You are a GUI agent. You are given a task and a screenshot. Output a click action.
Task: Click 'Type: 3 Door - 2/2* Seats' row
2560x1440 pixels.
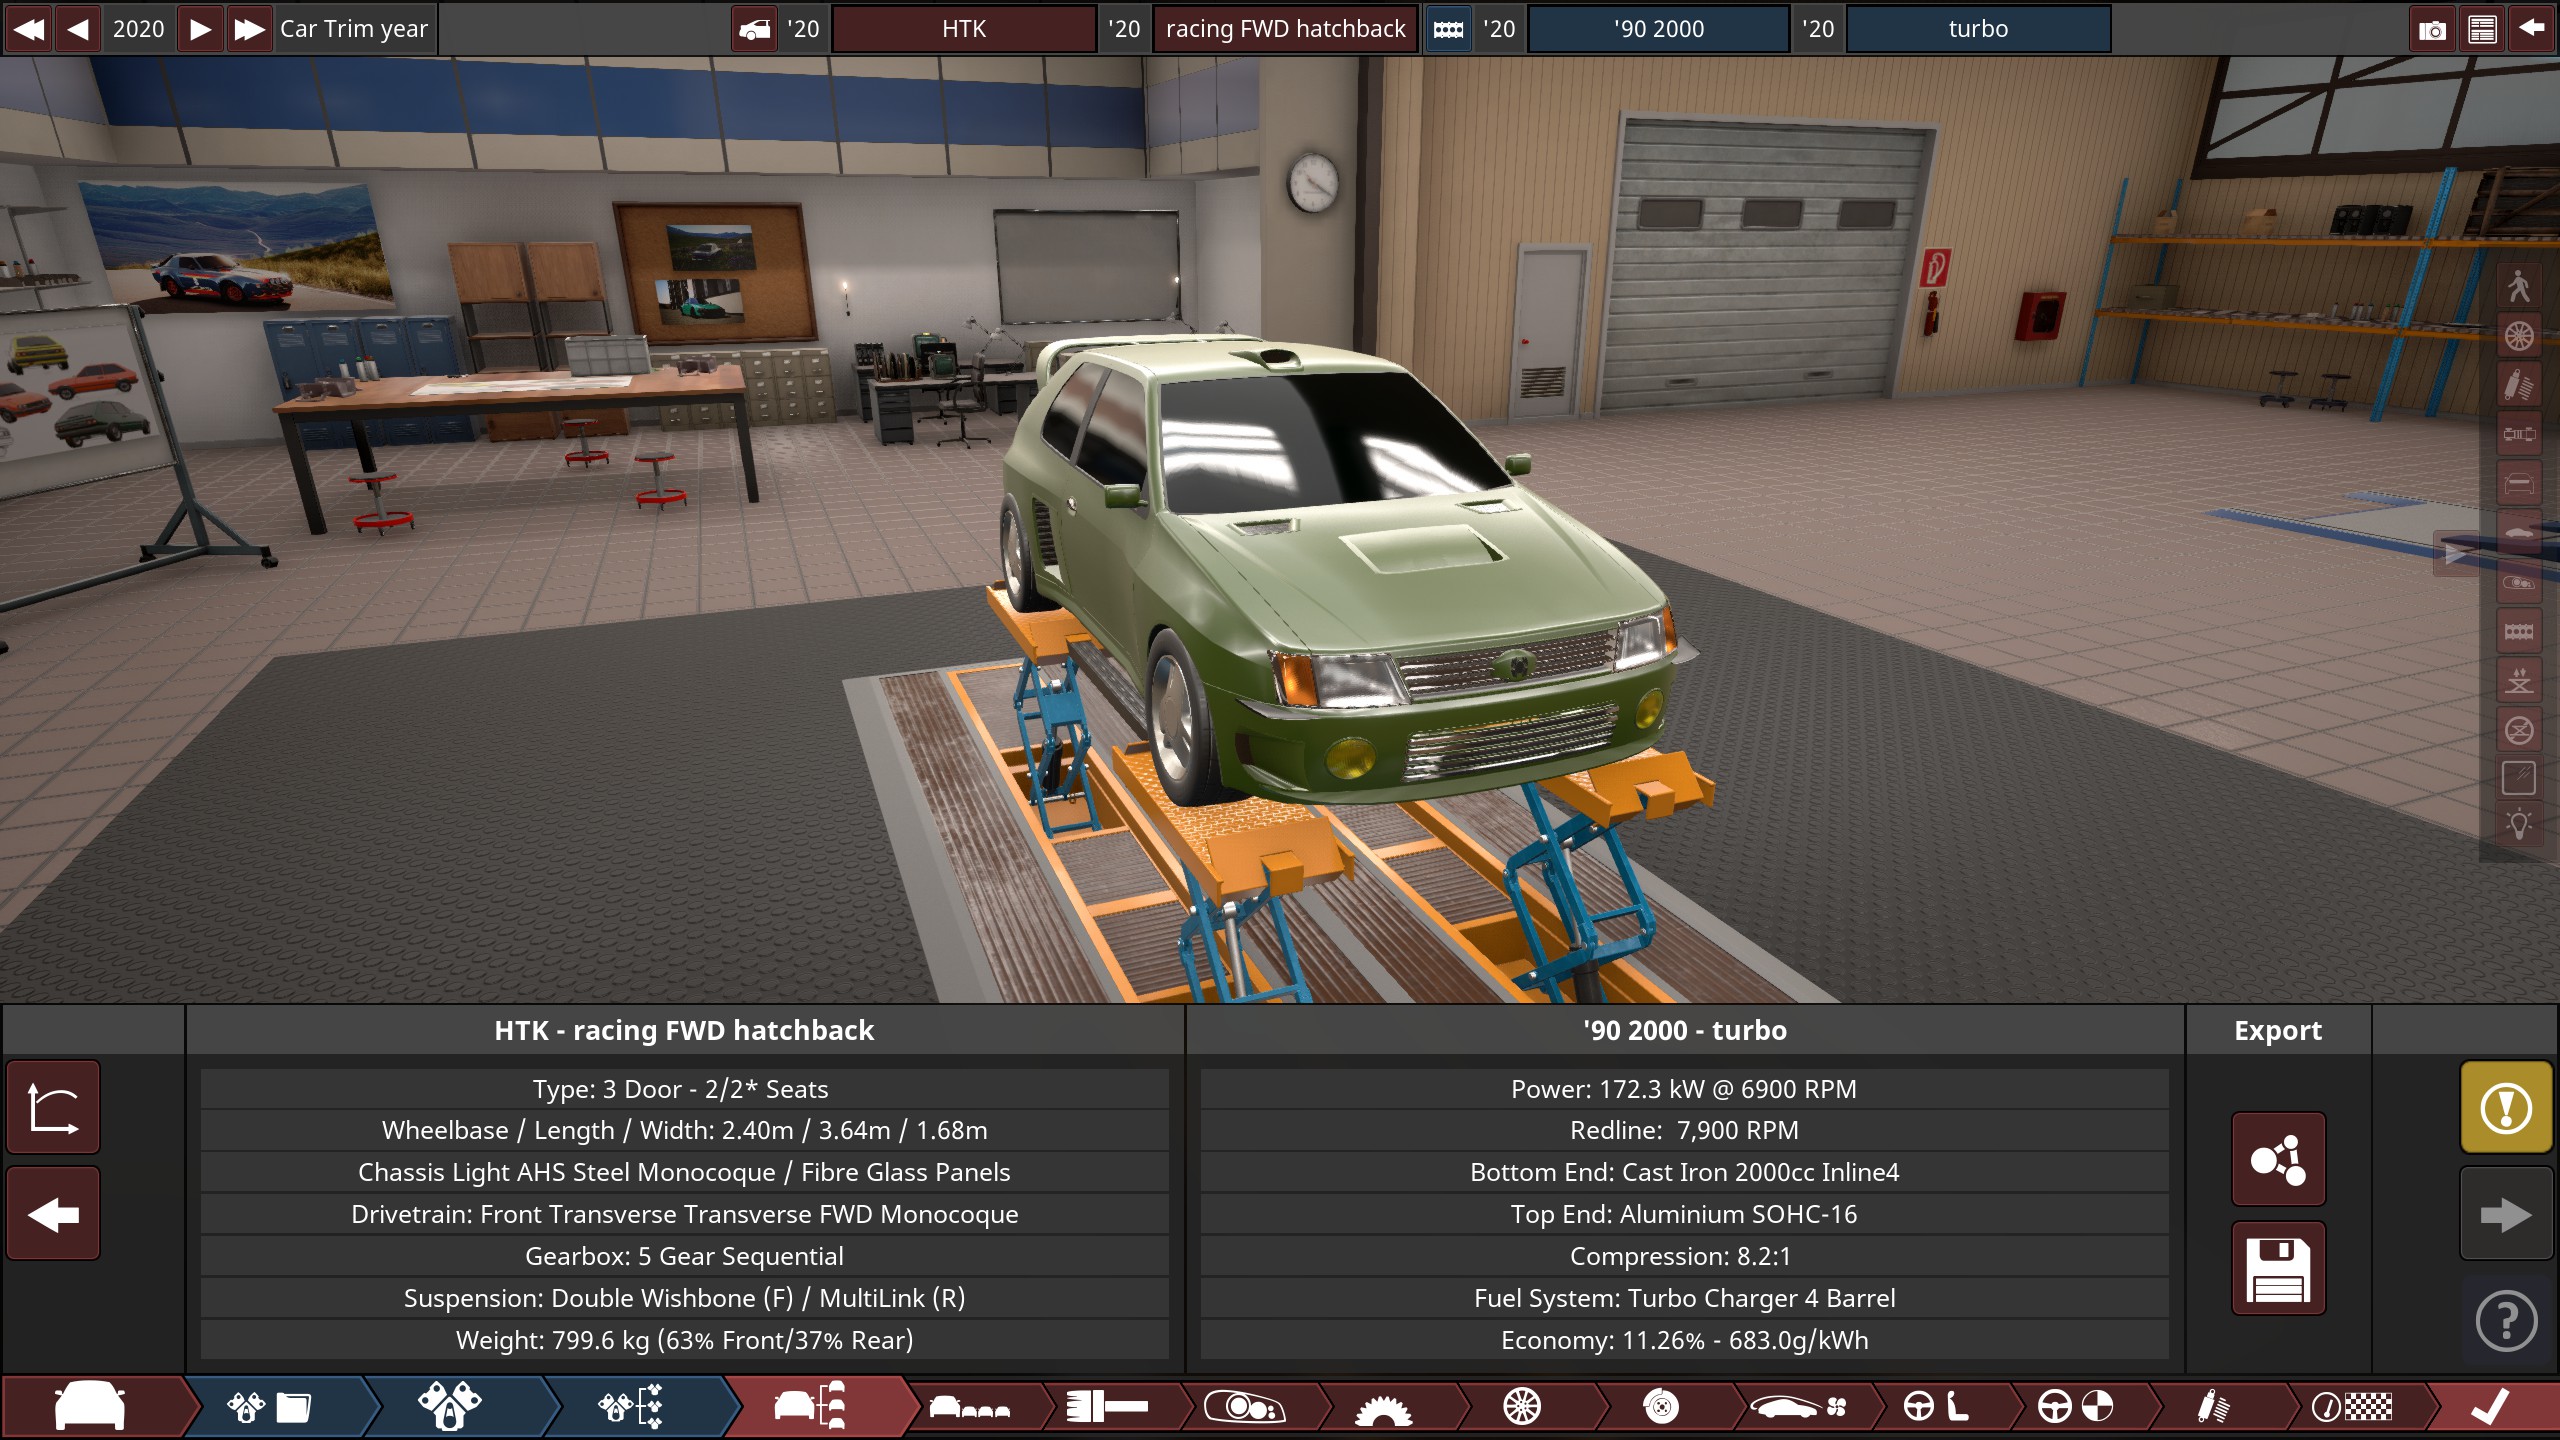[684, 1089]
